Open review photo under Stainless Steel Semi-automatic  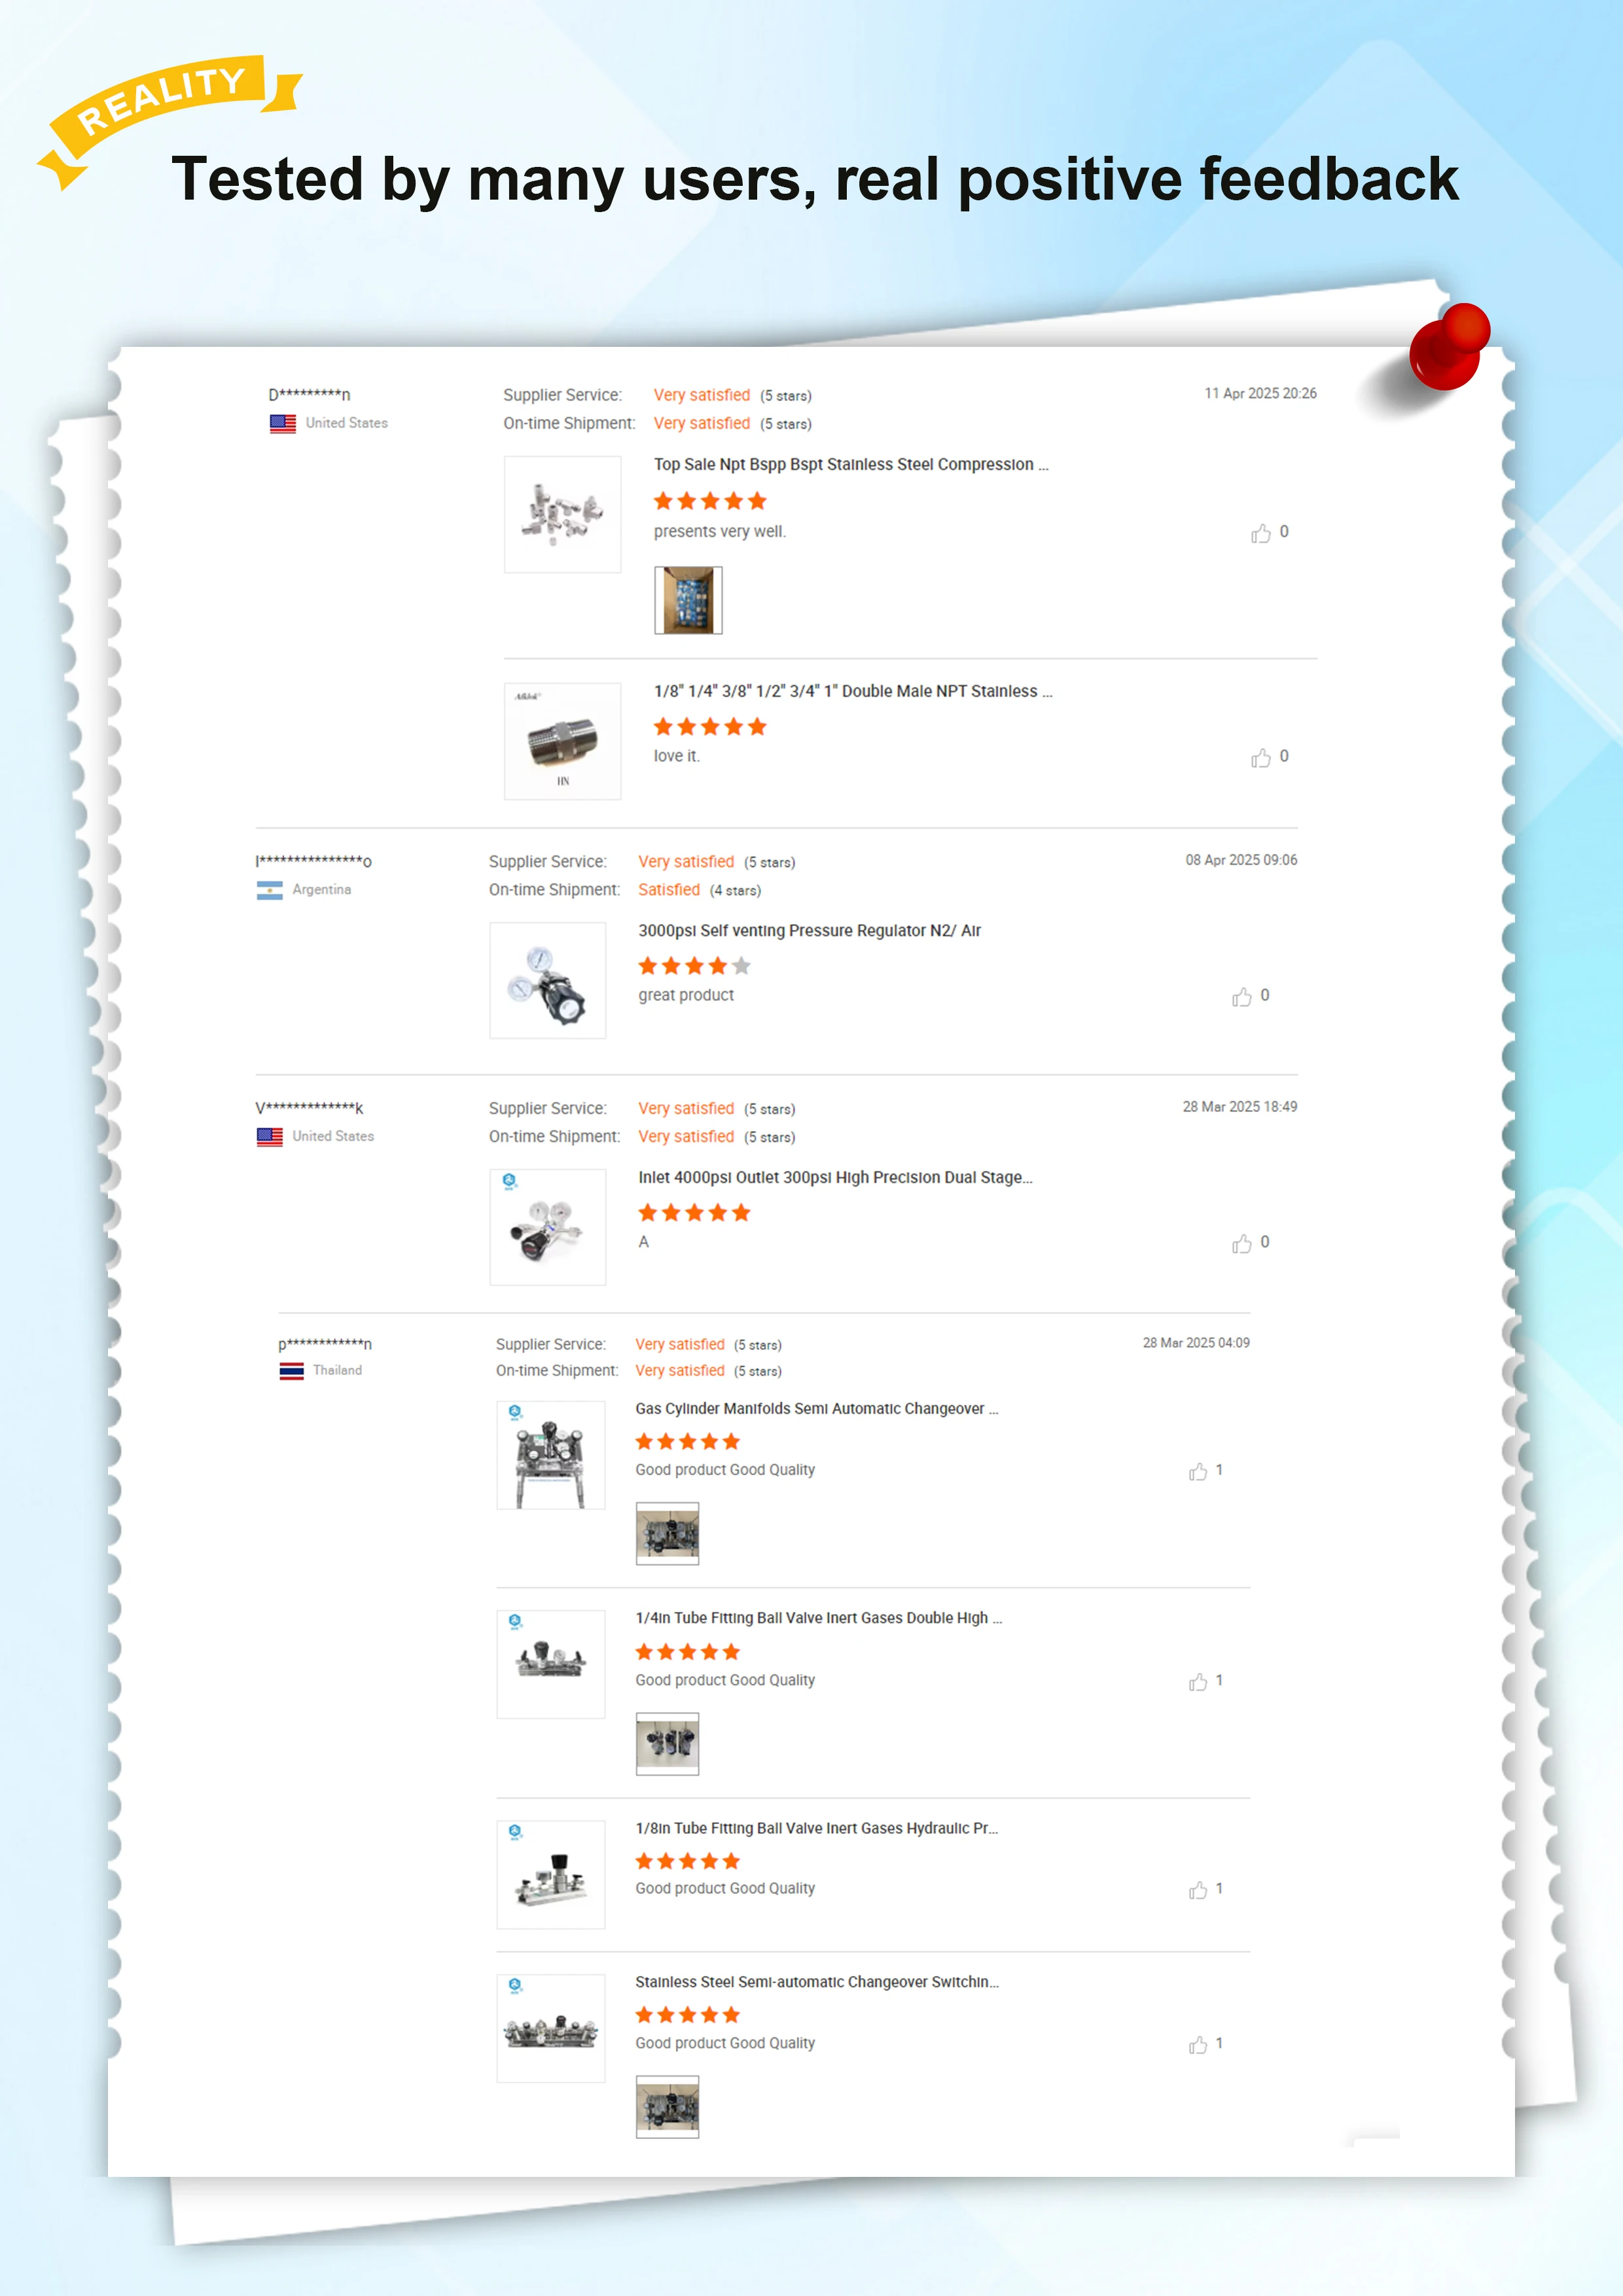[667, 2106]
